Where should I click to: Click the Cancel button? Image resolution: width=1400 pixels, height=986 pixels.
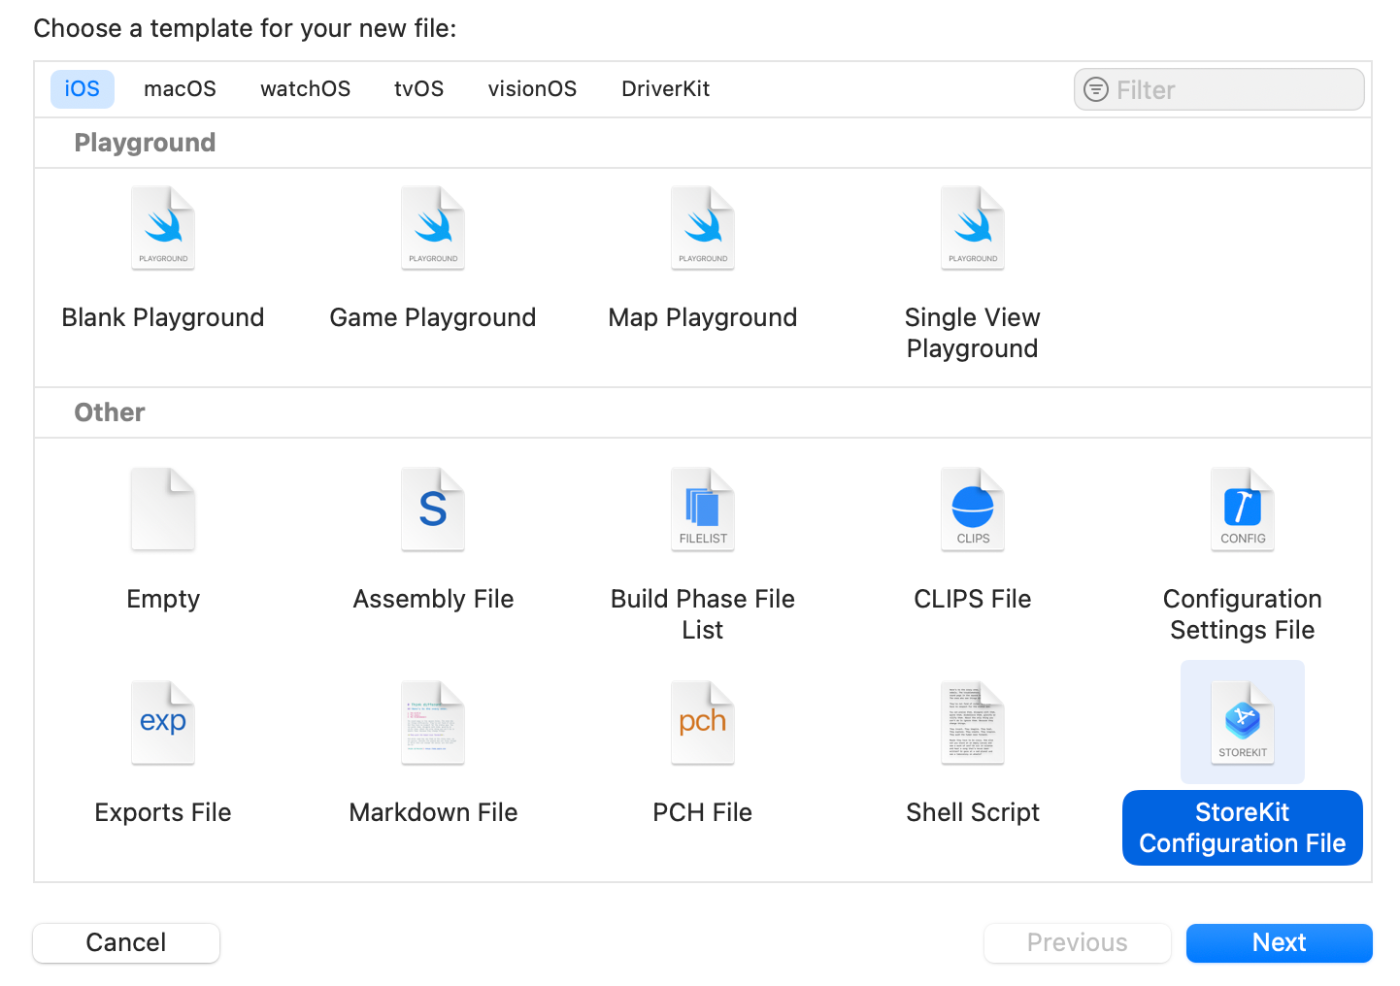pos(126,943)
